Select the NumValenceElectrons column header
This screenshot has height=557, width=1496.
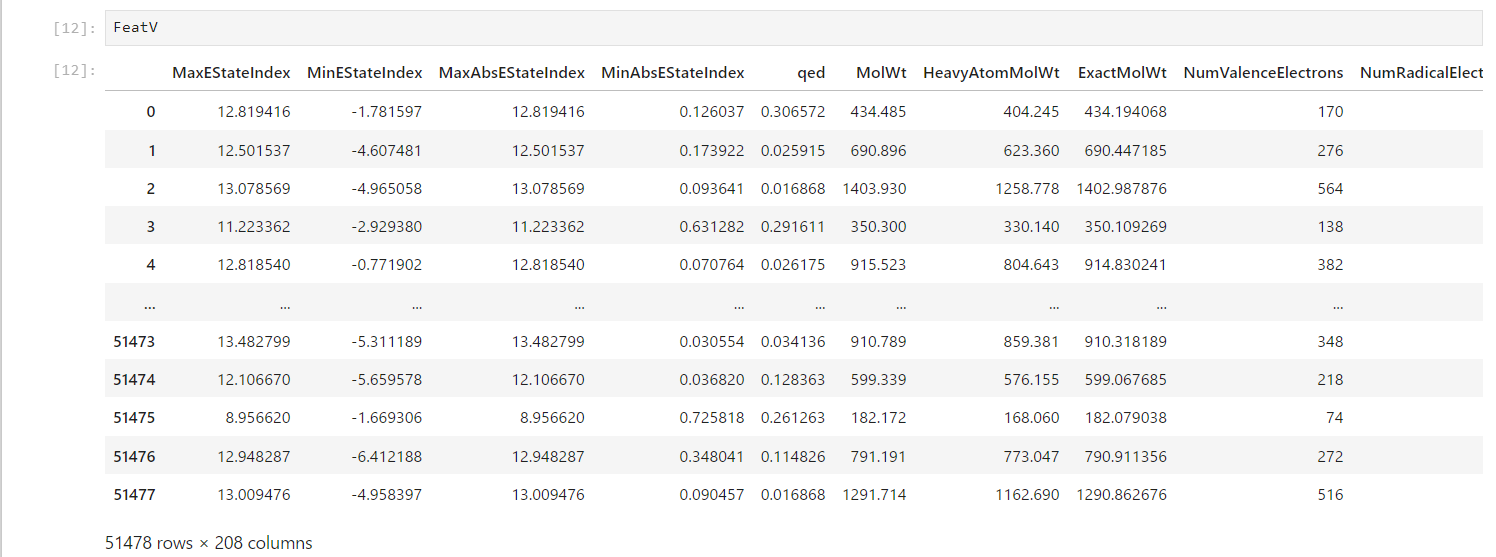coord(1263,73)
